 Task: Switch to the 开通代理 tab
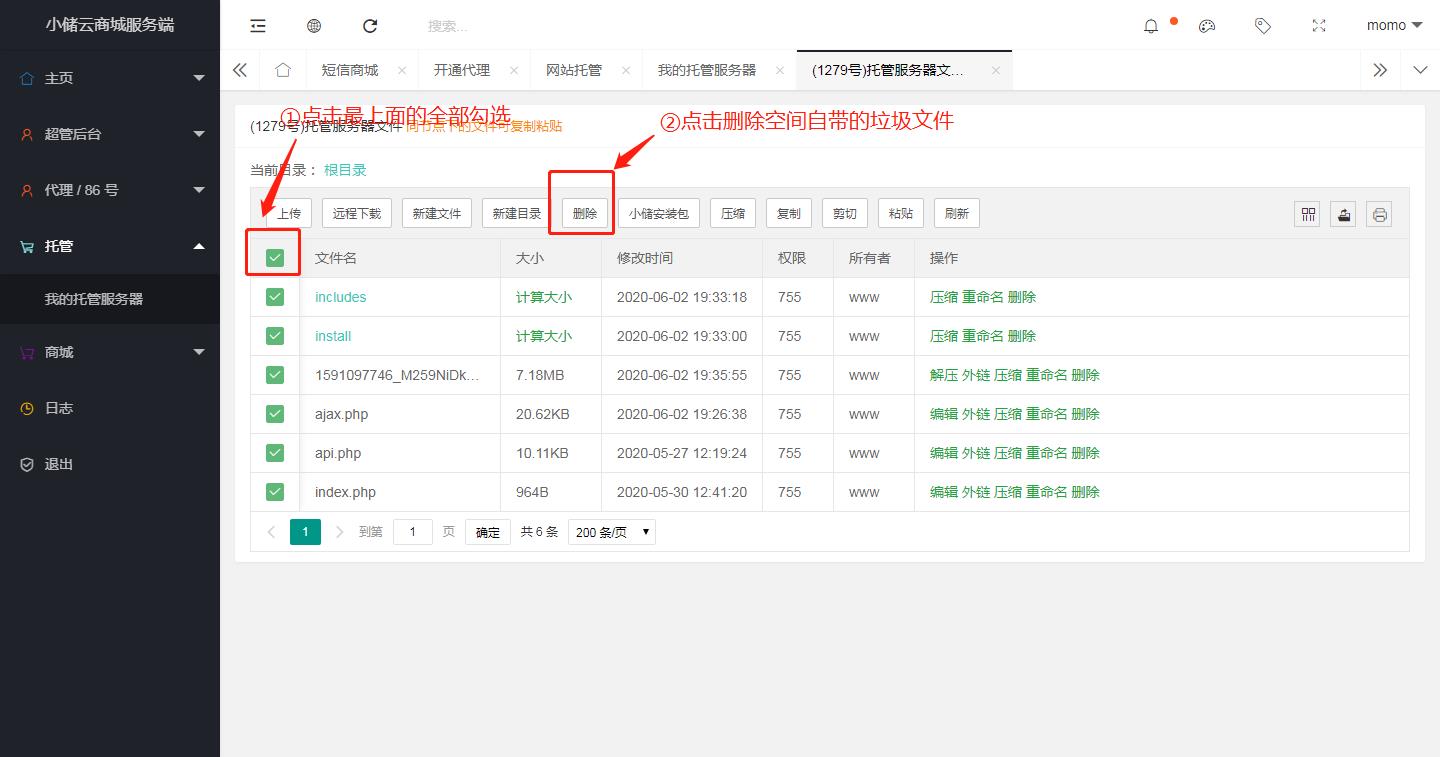tap(462, 70)
